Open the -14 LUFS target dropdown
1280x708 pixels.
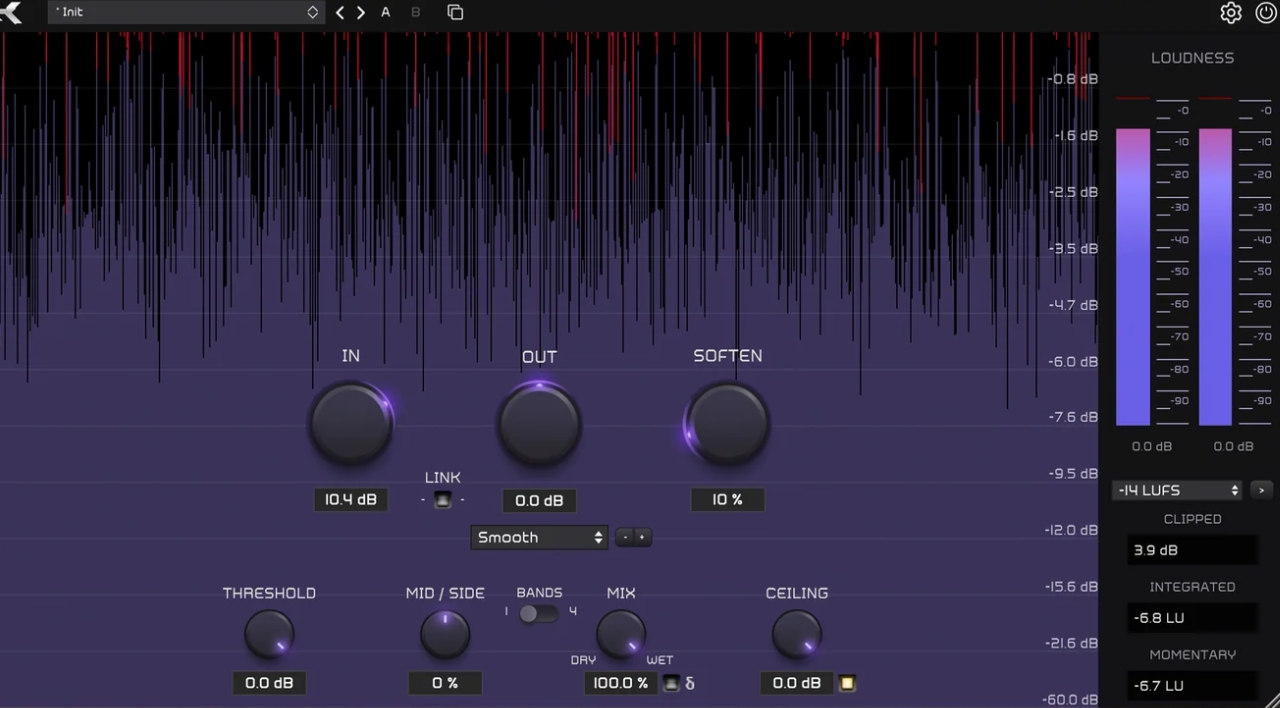[1177, 490]
